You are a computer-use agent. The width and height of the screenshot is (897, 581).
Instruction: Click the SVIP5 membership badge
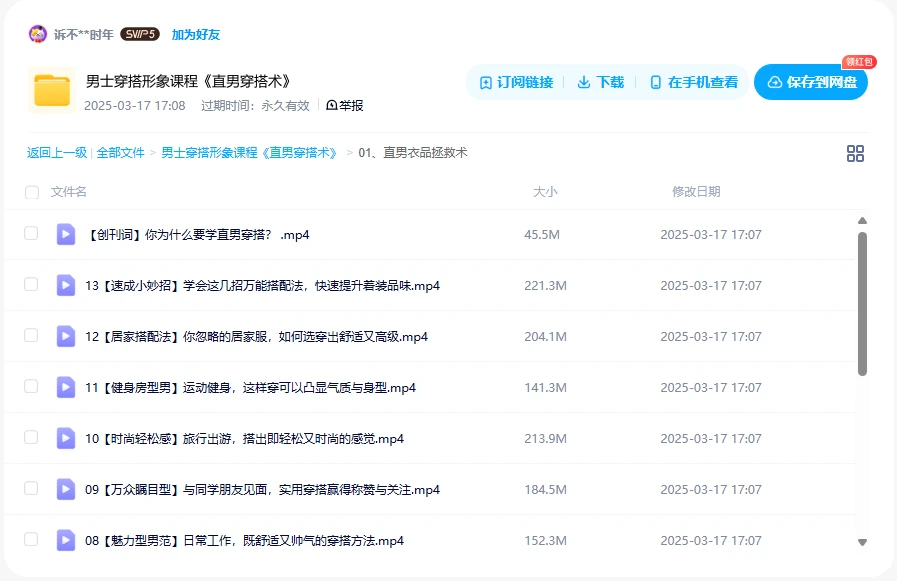point(140,34)
